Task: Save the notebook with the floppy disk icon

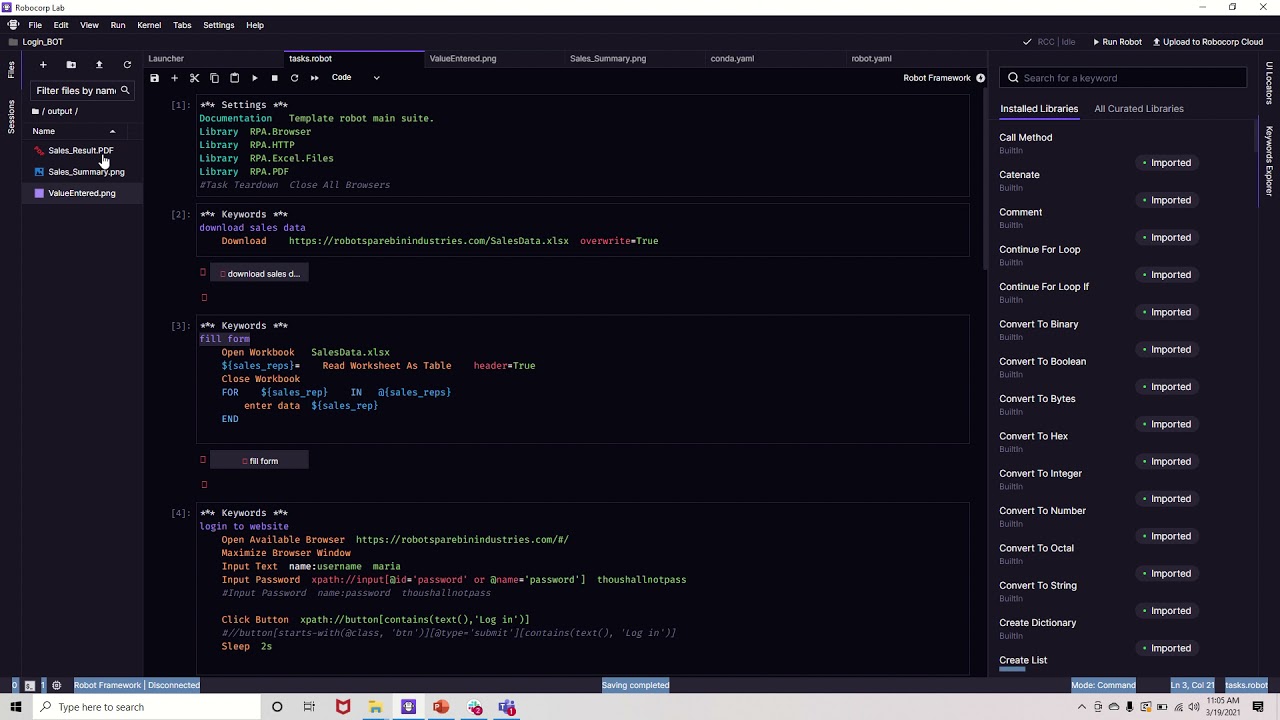Action: 154,78
